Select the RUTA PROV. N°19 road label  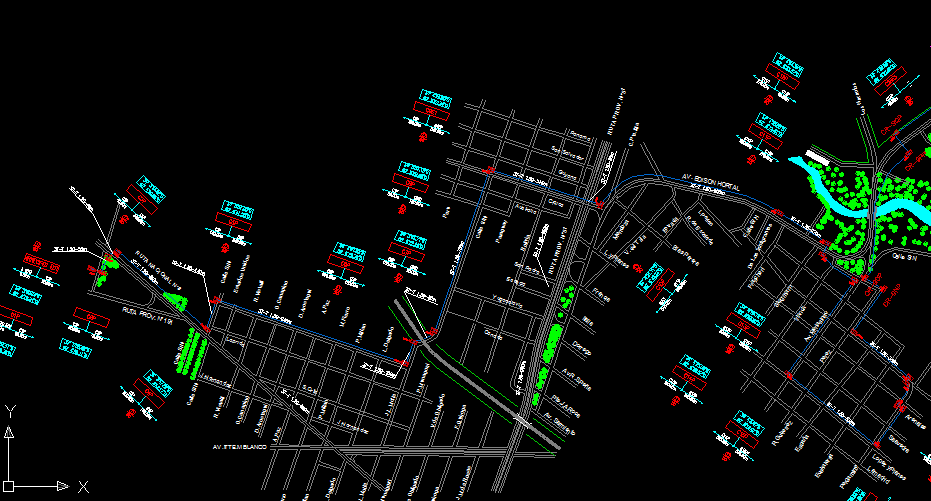147,316
